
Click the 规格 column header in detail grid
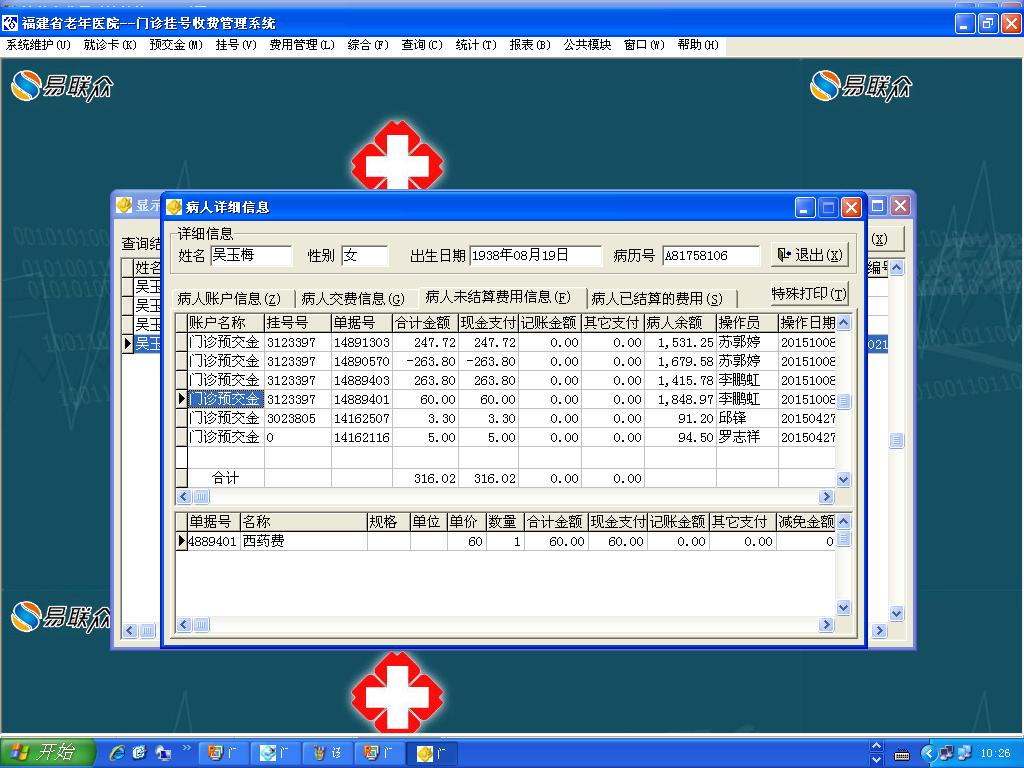point(388,522)
